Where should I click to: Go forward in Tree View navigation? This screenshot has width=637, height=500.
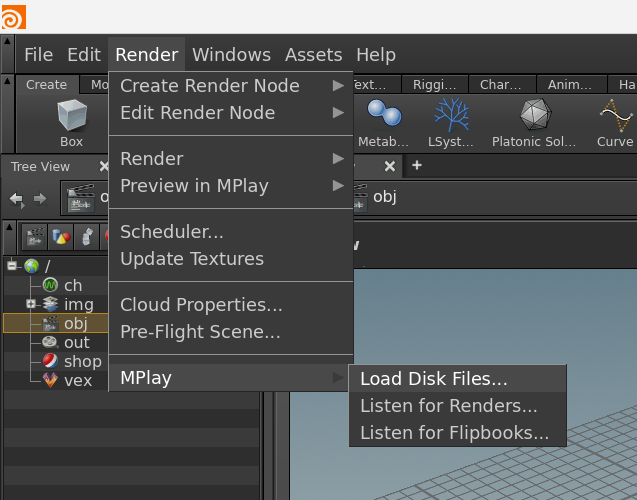[x=40, y=199]
